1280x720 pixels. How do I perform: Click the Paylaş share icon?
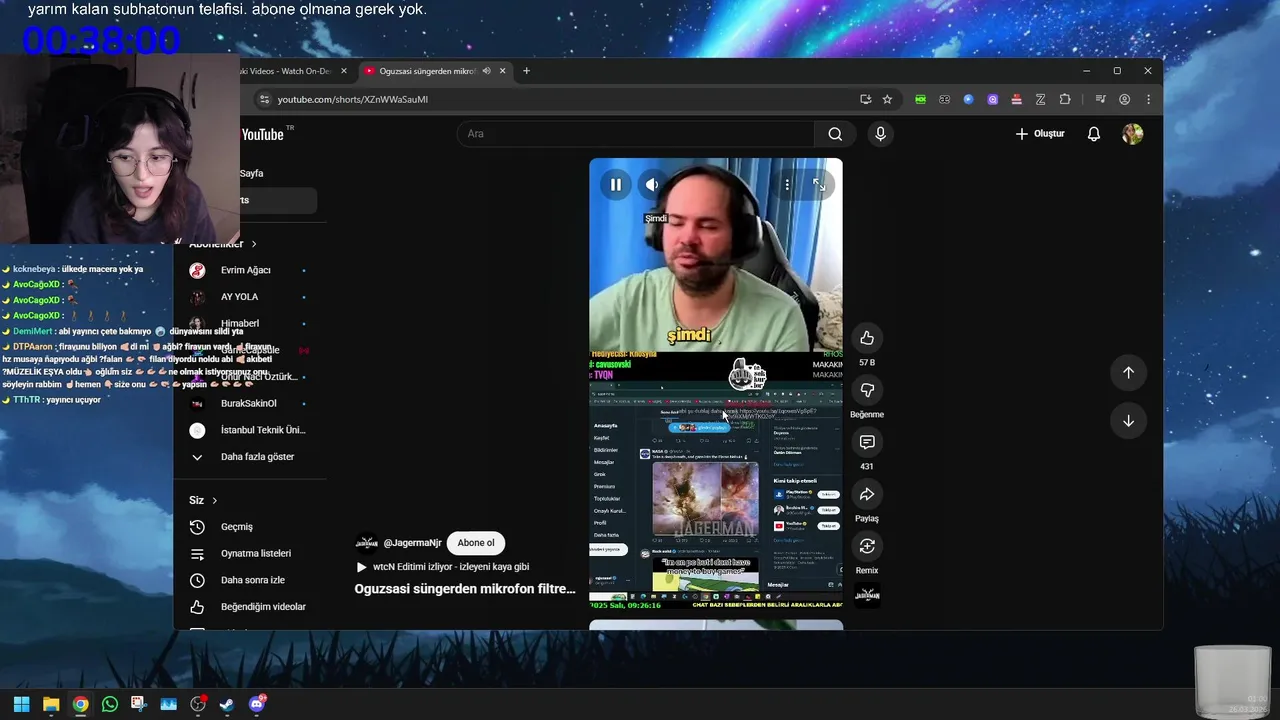[x=867, y=494]
